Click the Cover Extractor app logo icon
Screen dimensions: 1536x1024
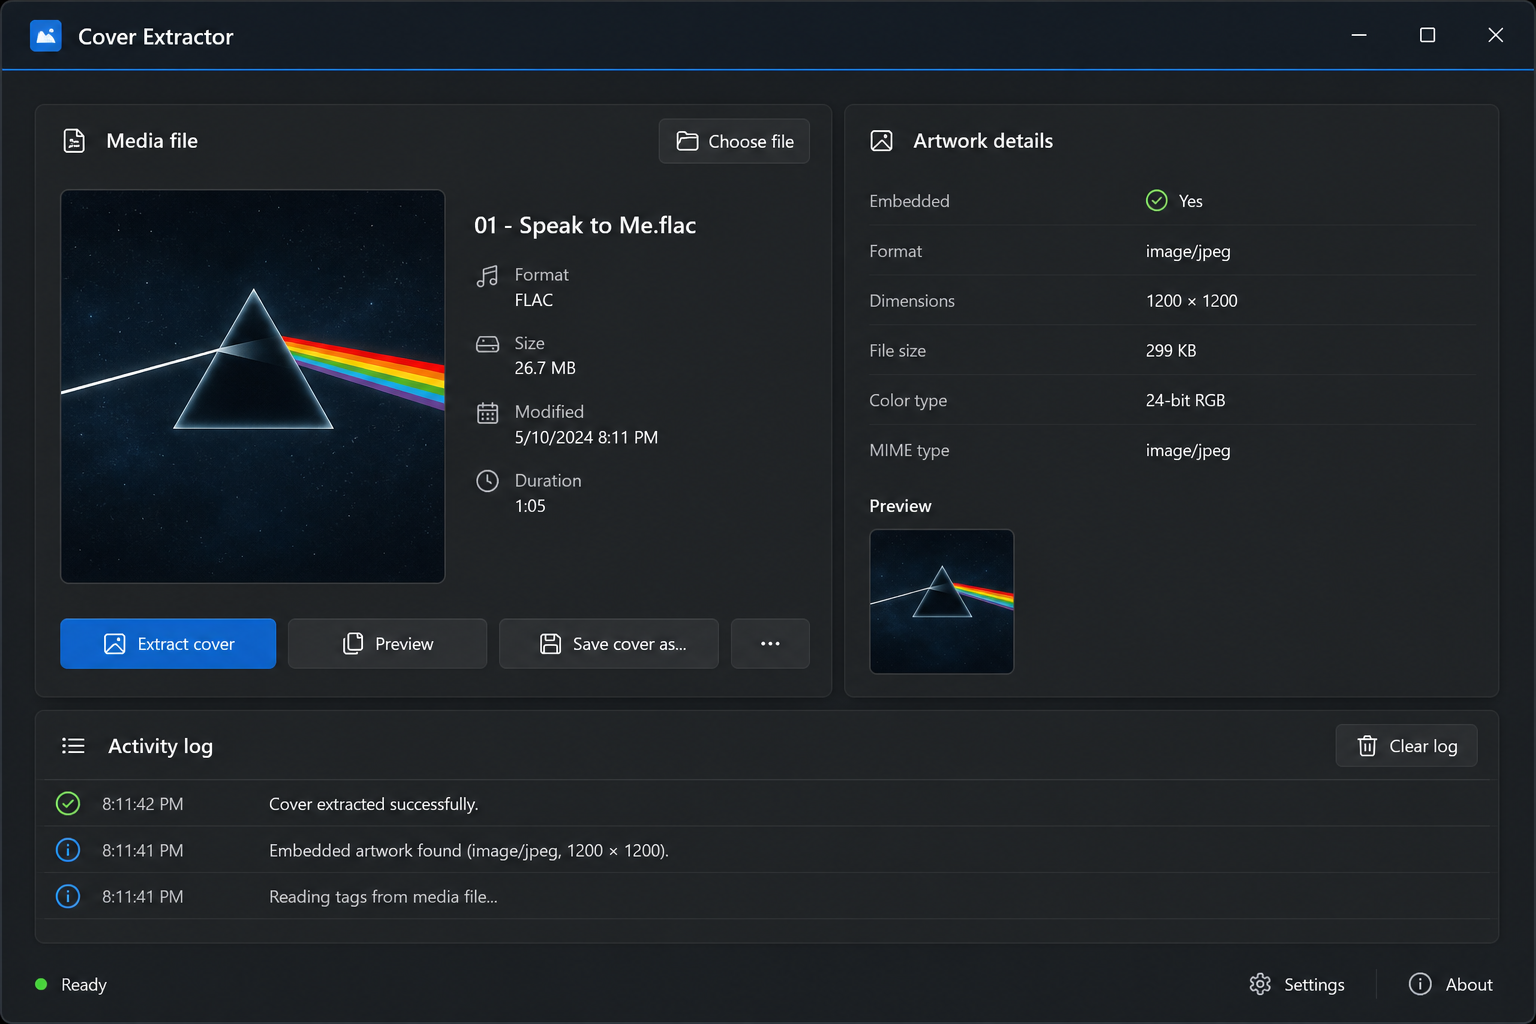point(46,36)
